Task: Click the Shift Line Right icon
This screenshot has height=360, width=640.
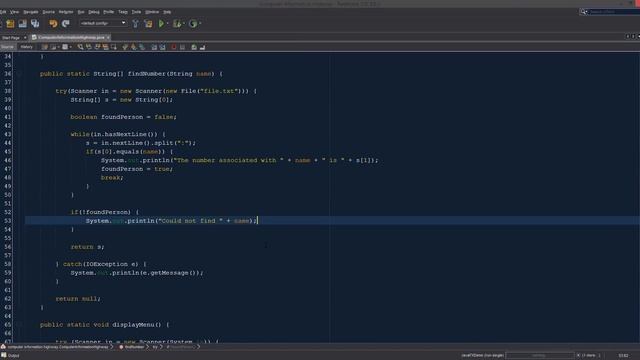Action: tap(162, 47)
